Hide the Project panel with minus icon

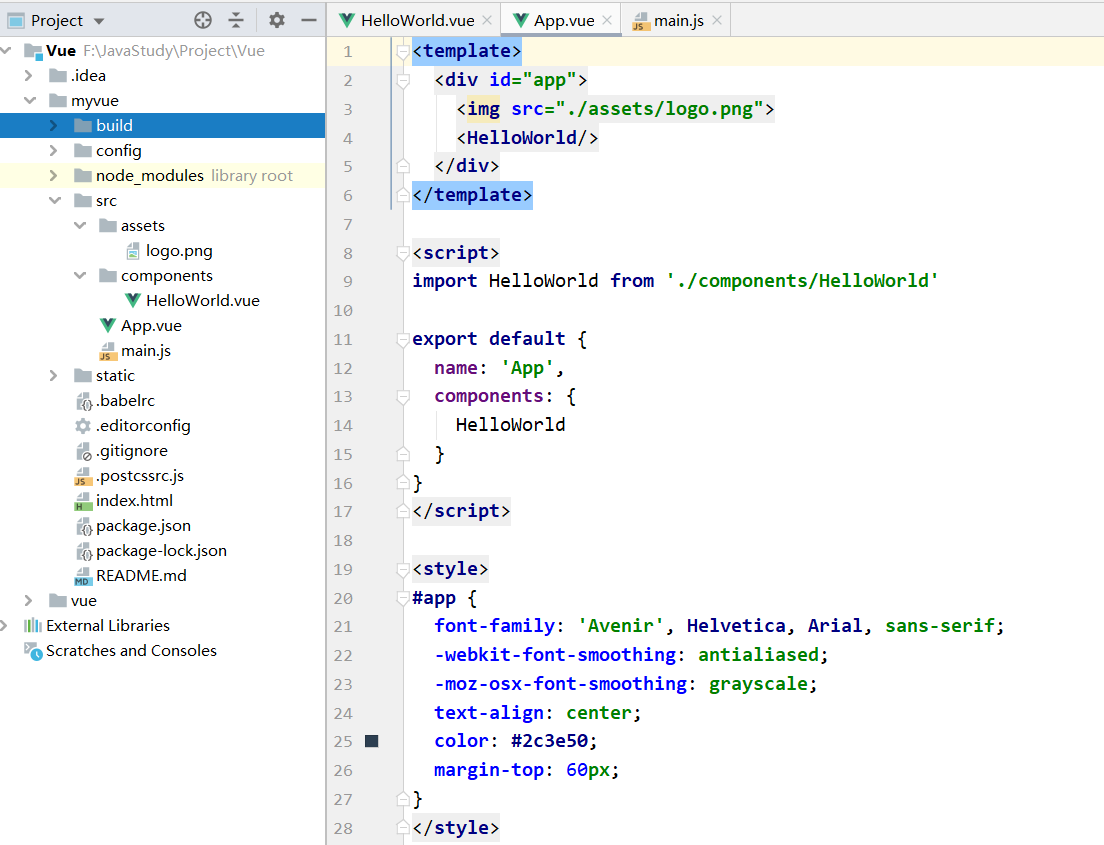[x=309, y=20]
